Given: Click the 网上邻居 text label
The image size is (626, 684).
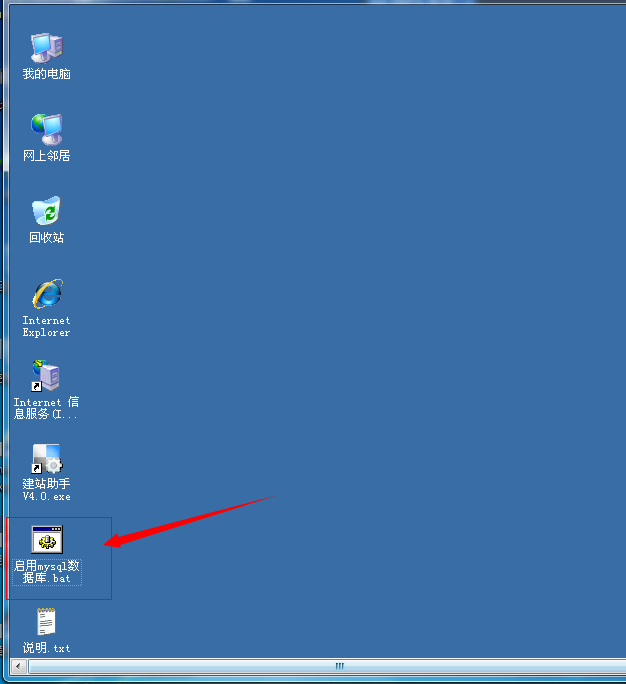Looking at the screenshot, I should [46, 156].
